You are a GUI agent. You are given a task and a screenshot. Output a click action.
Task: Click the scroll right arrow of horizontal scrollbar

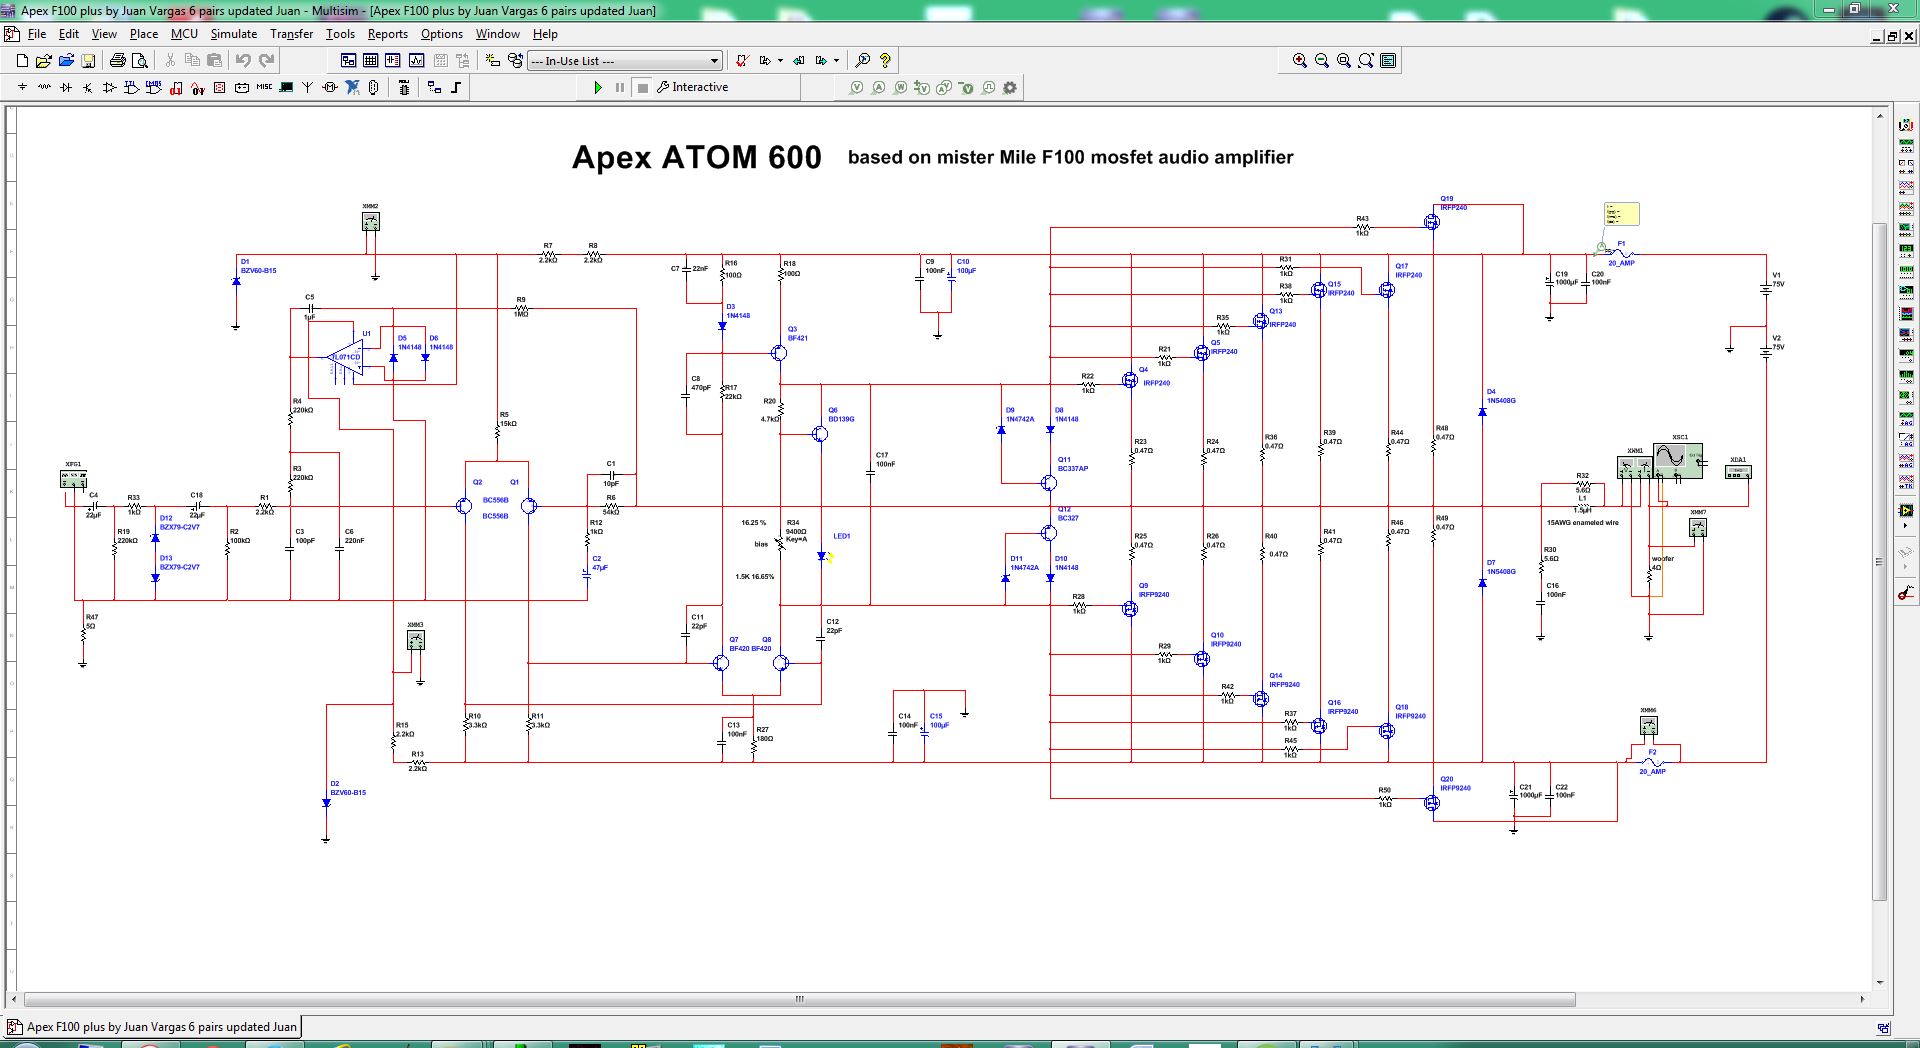pyautogui.click(x=1862, y=999)
